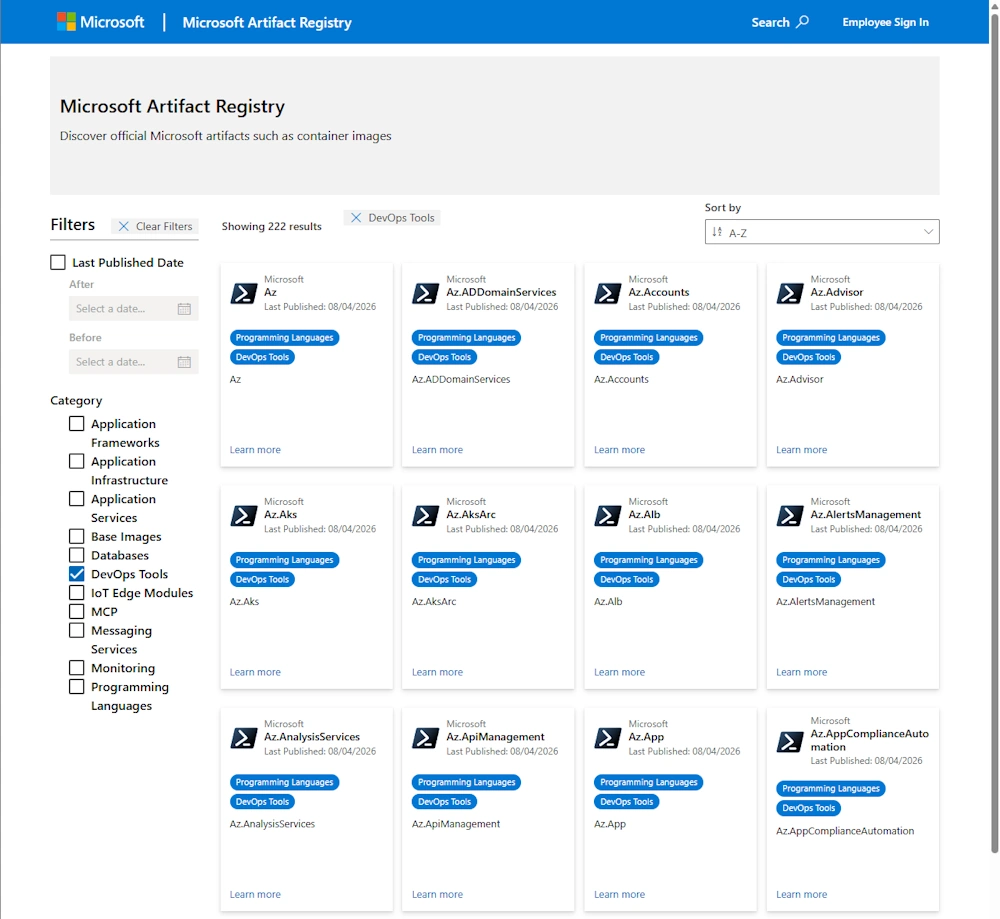The height and width of the screenshot is (919, 1000).
Task: Check the MCP category
Action: click(x=77, y=612)
